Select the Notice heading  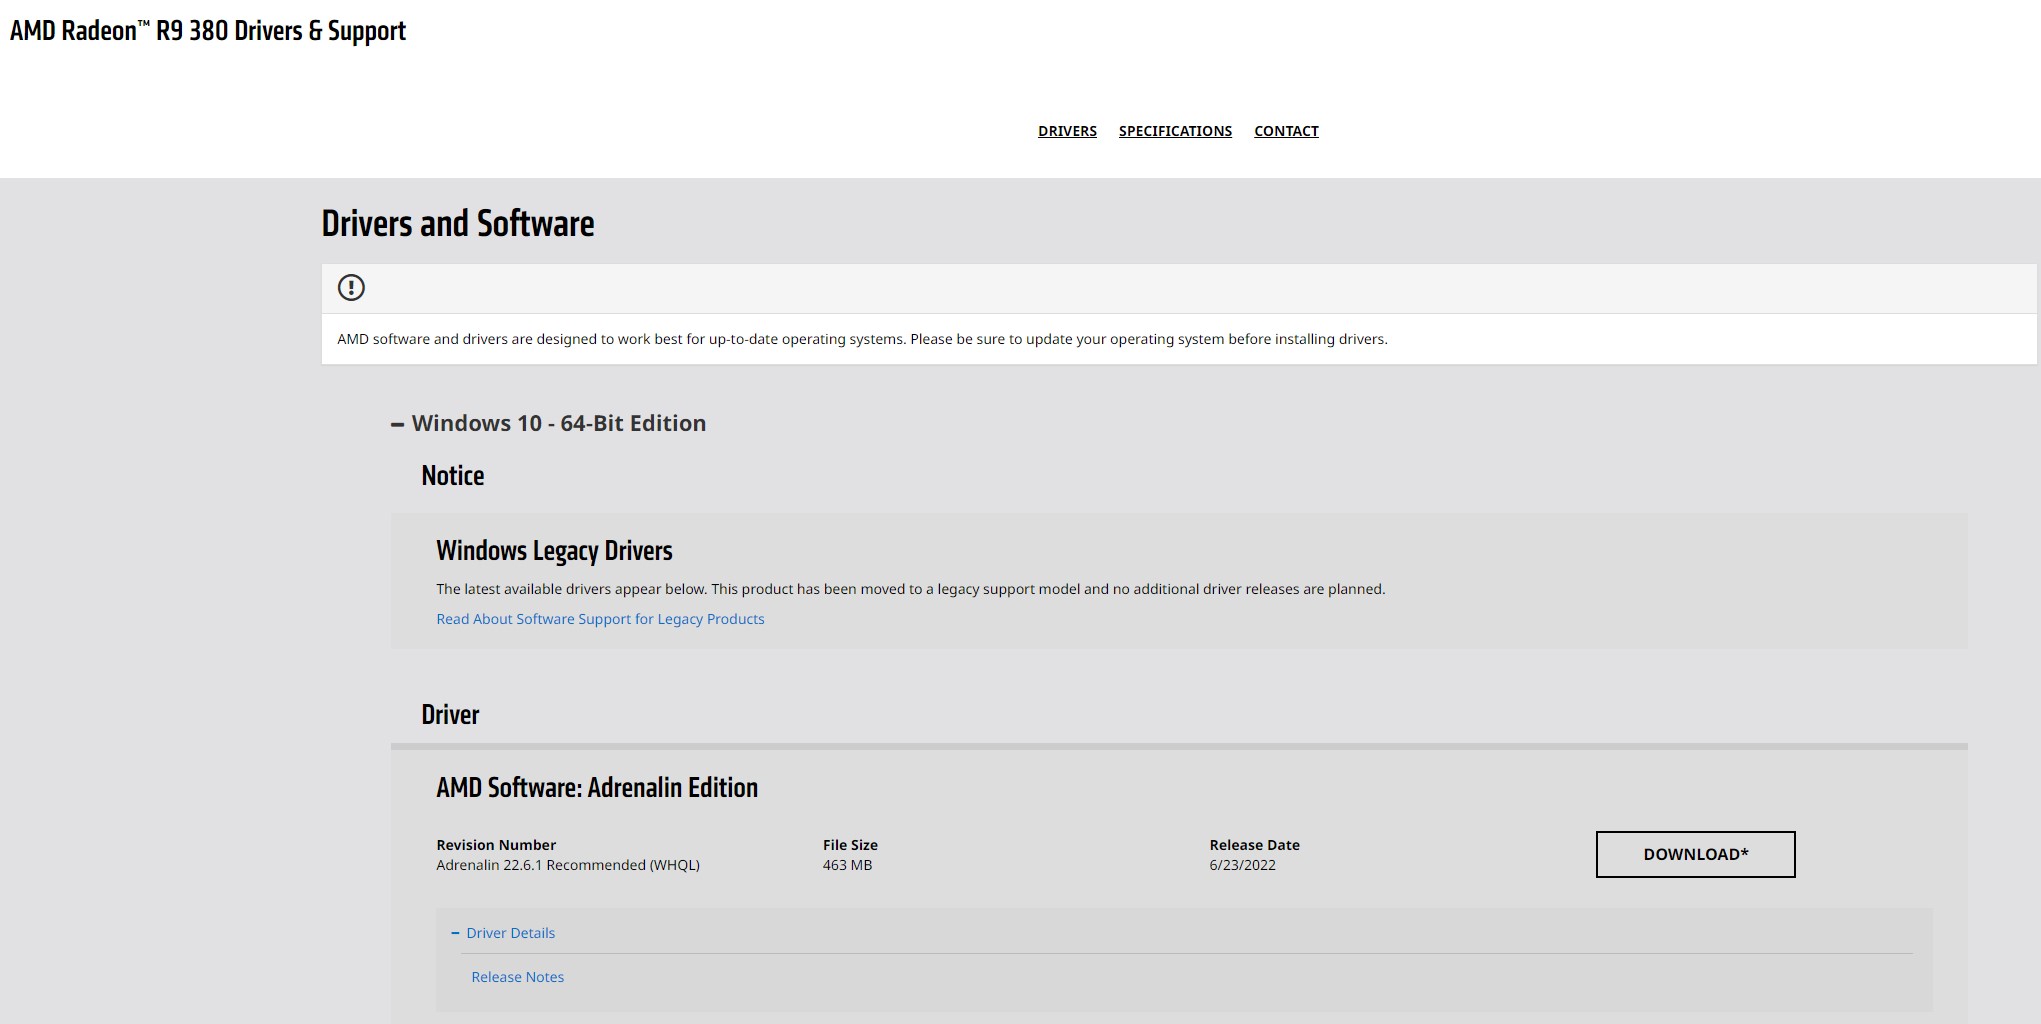coord(453,476)
